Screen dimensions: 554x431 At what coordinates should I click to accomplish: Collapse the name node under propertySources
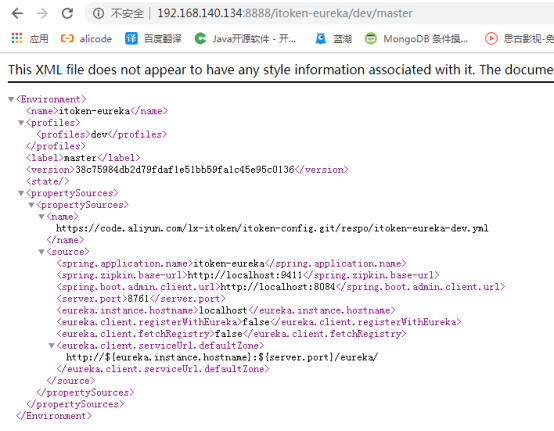pos(41,217)
